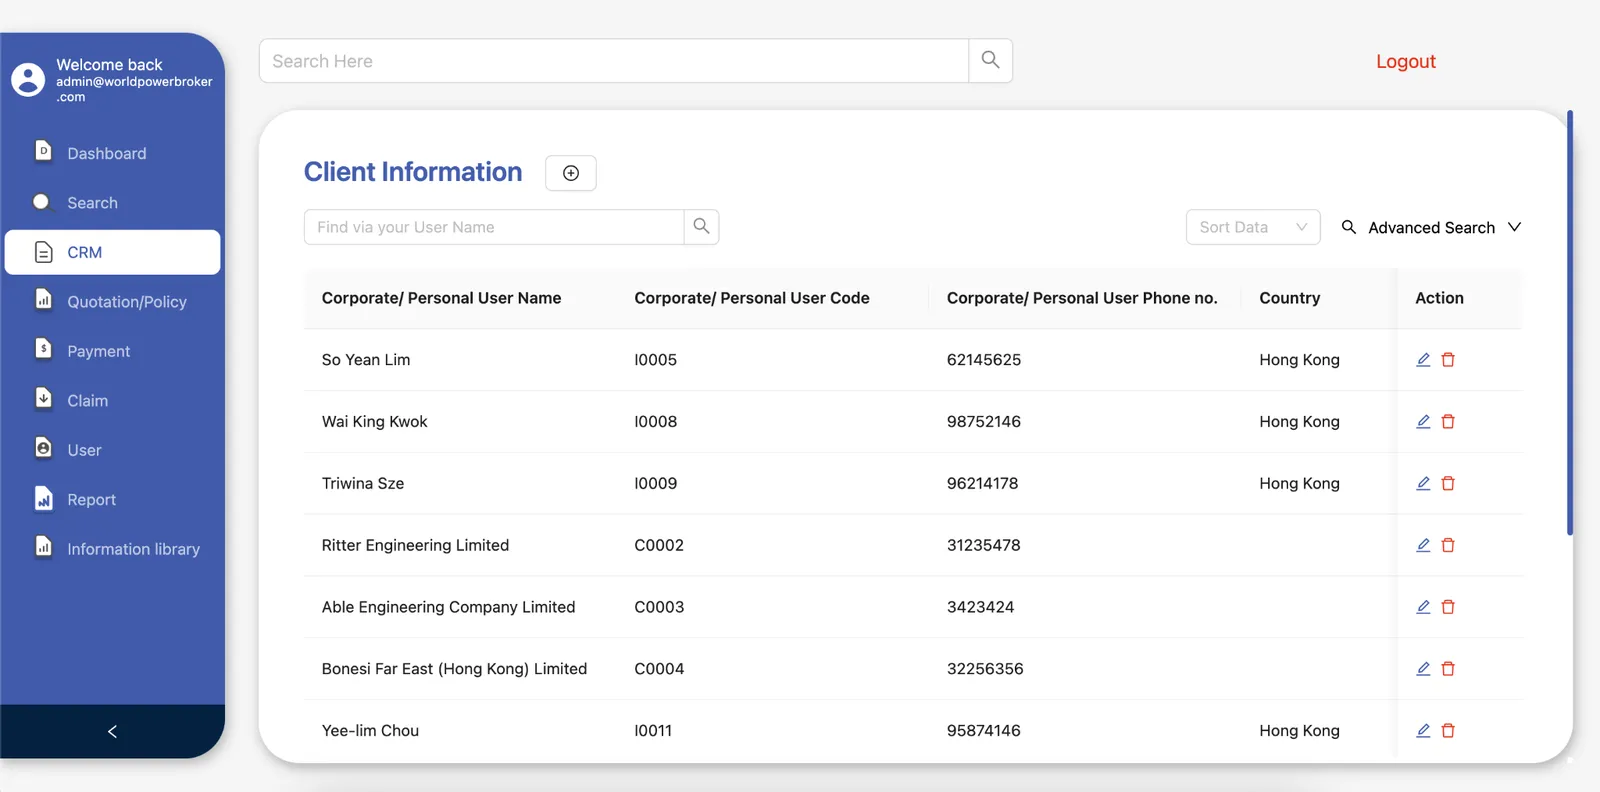
Task: Open the Claim section
Action: pyautogui.click(x=112, y=401)
